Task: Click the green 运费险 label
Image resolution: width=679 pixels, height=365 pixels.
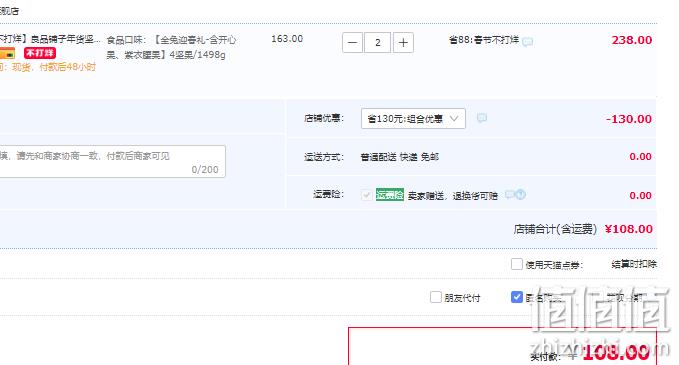Action: pyautogui.click(x=390, y=195)
